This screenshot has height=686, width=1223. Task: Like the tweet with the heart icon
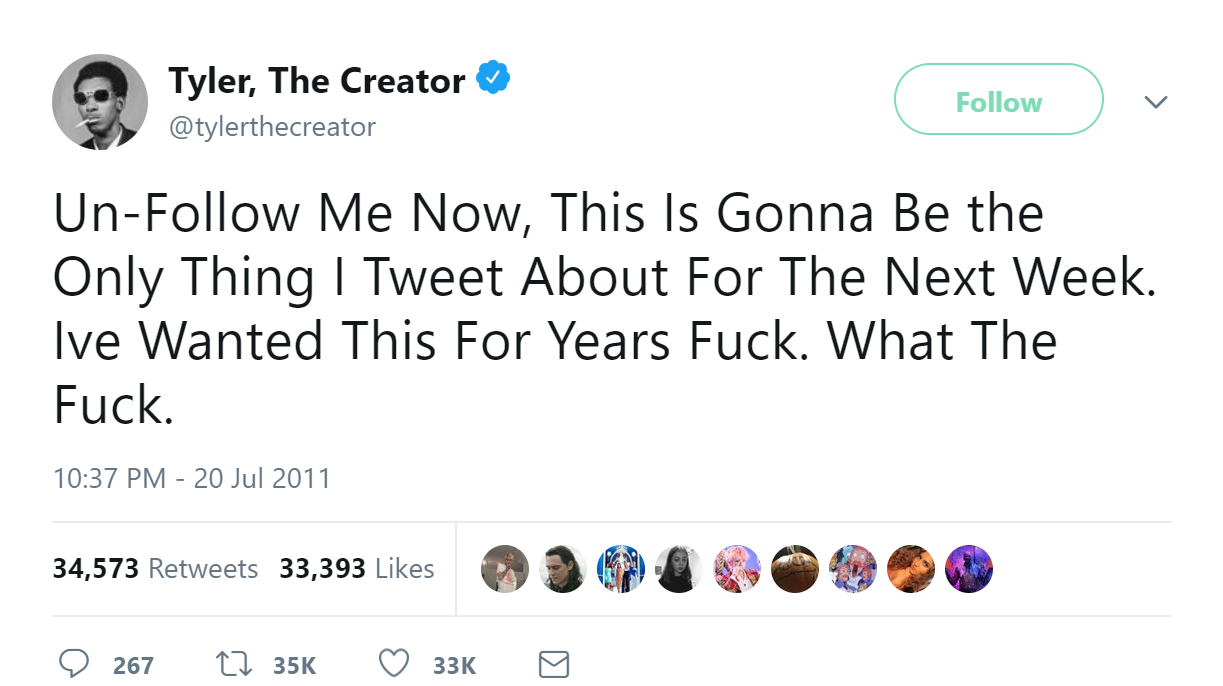395,664
